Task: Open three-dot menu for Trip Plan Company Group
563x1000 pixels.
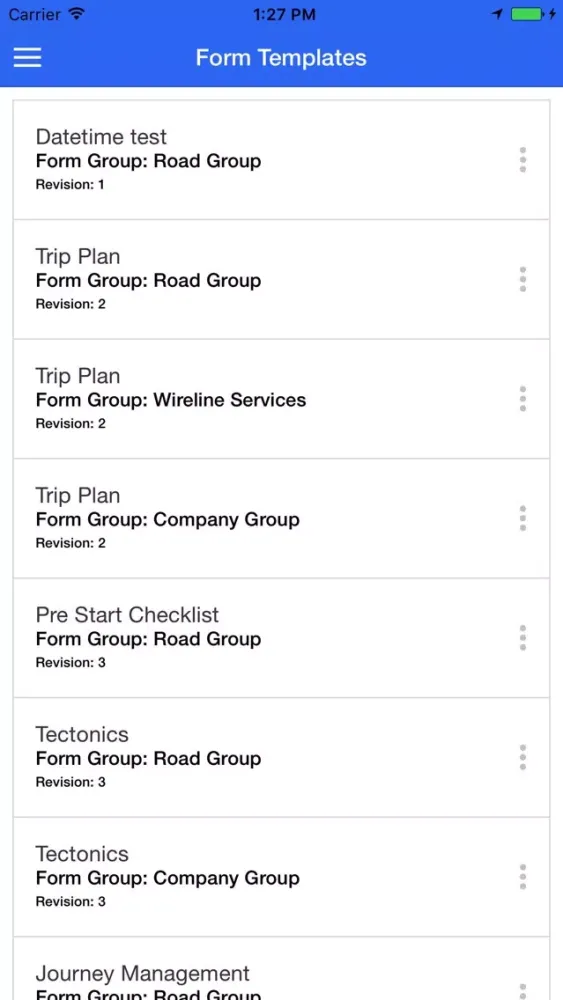Action: point(523,518)
